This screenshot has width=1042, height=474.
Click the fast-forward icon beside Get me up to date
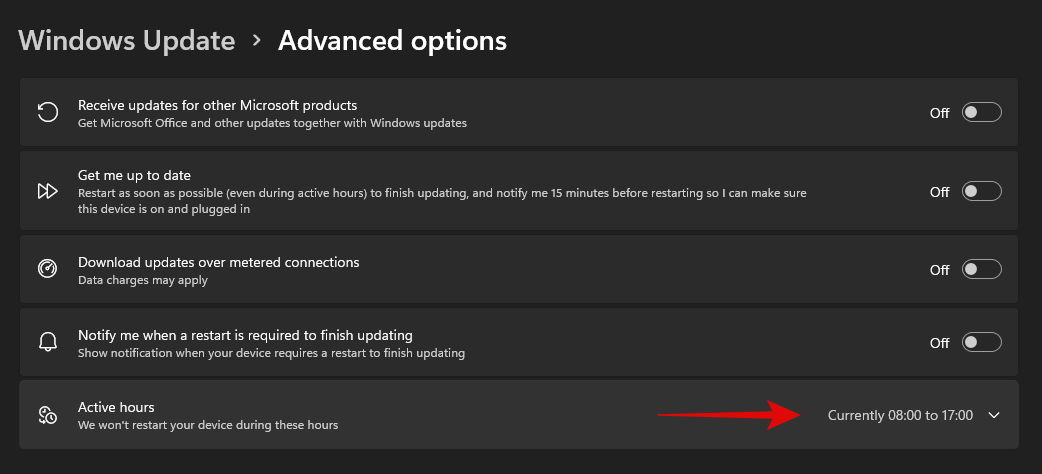[47, 191]
